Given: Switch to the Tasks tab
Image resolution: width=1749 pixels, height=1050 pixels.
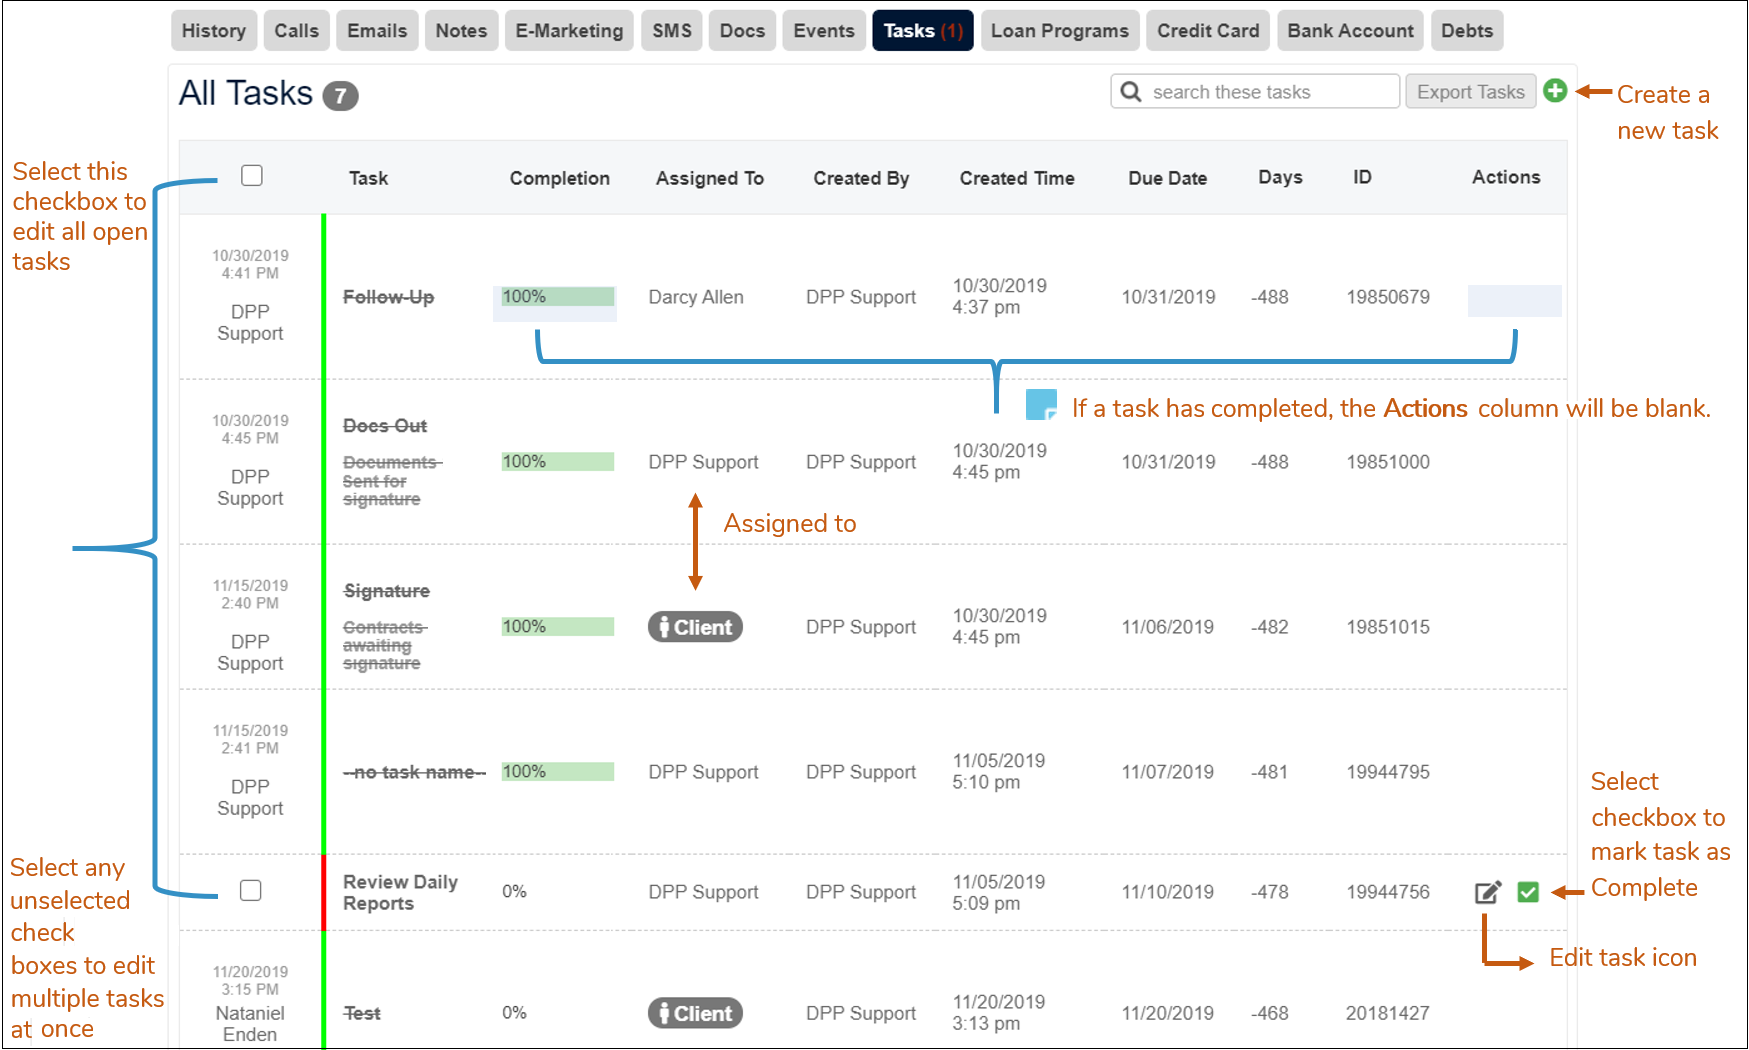Looking at the screenshot, I should [921, 30].
